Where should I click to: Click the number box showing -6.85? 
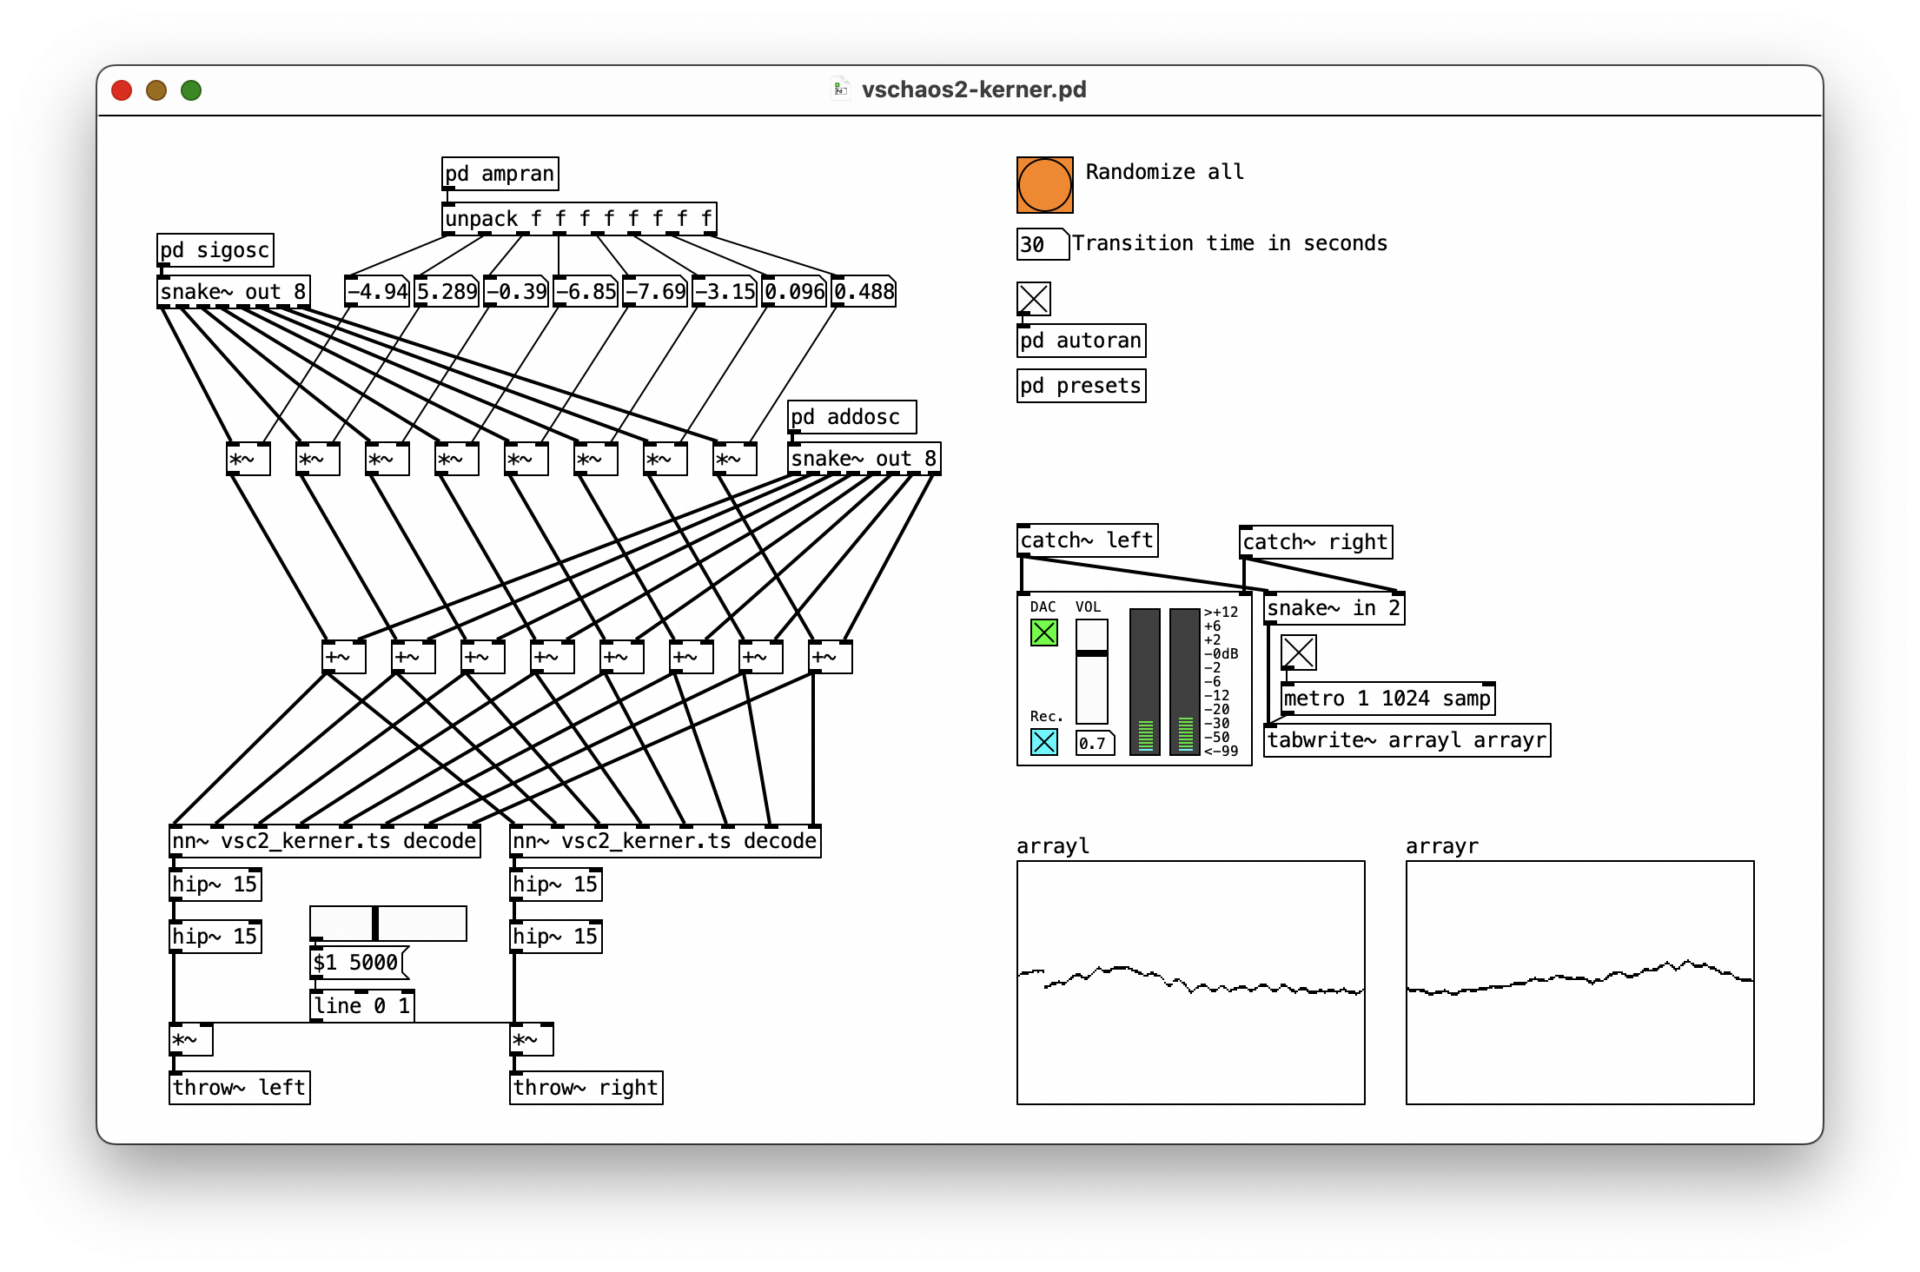[x=586, y=292]
